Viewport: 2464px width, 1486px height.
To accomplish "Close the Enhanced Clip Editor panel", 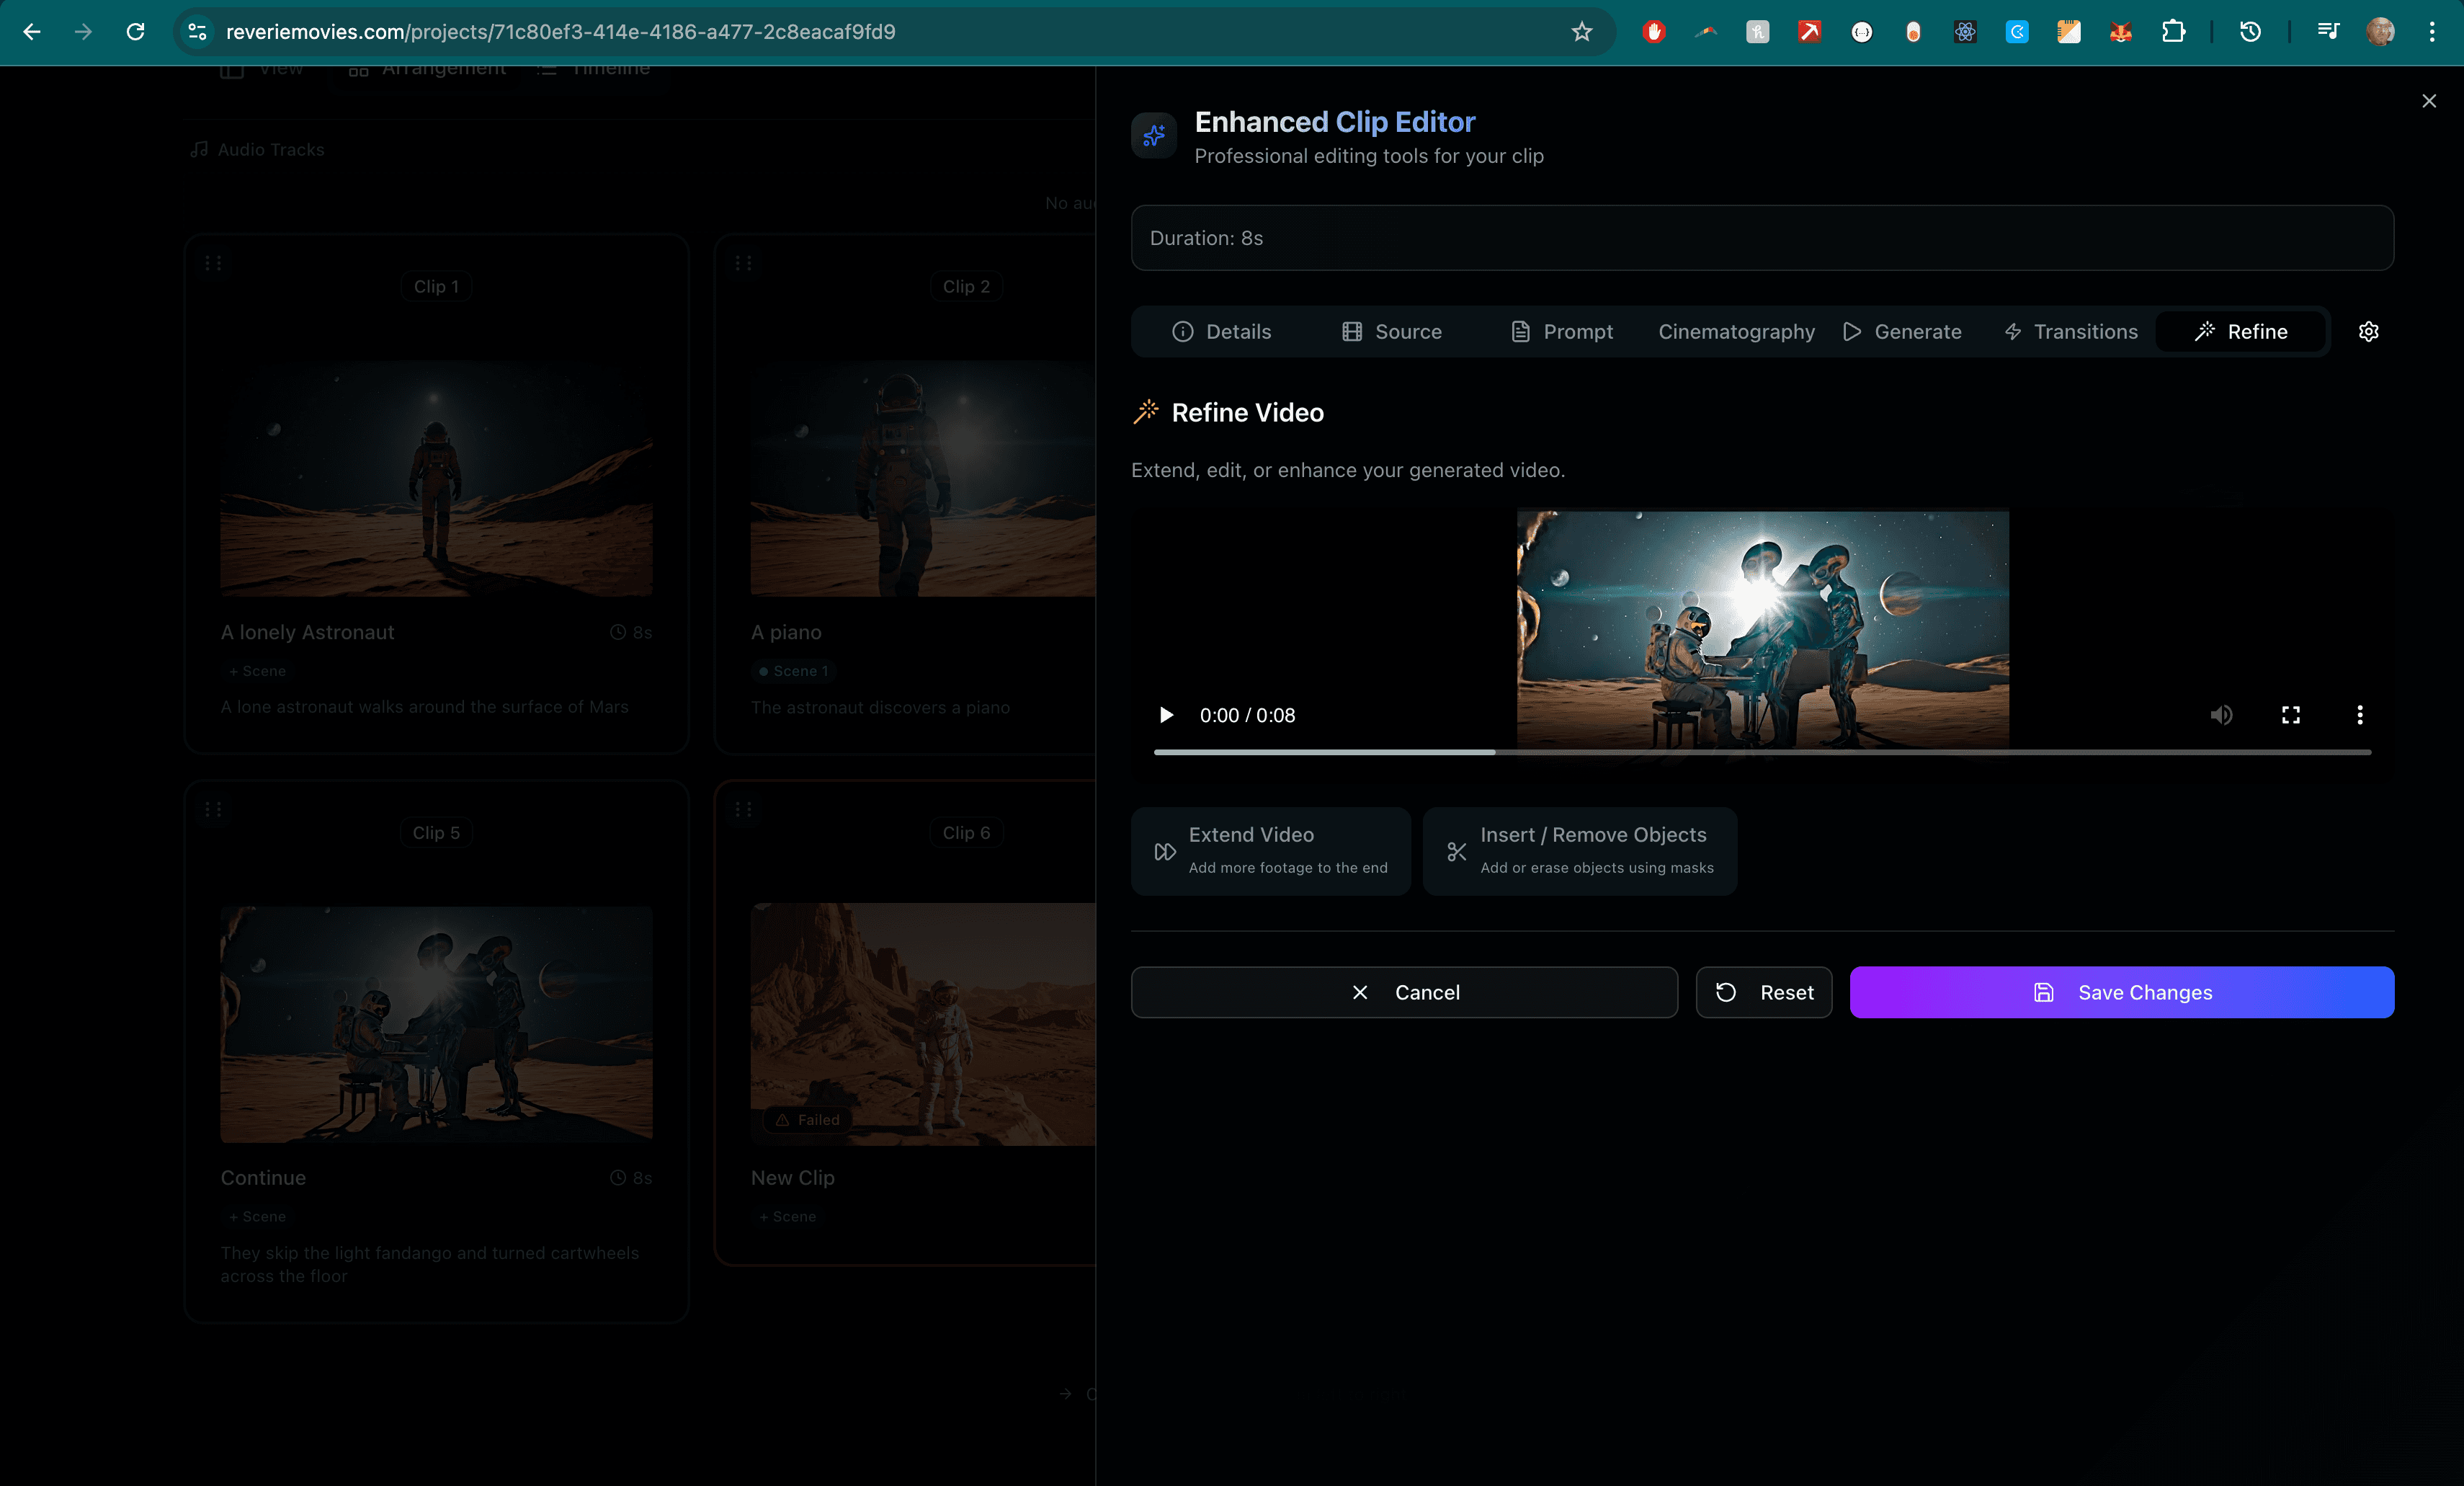I will (2429, 101).
